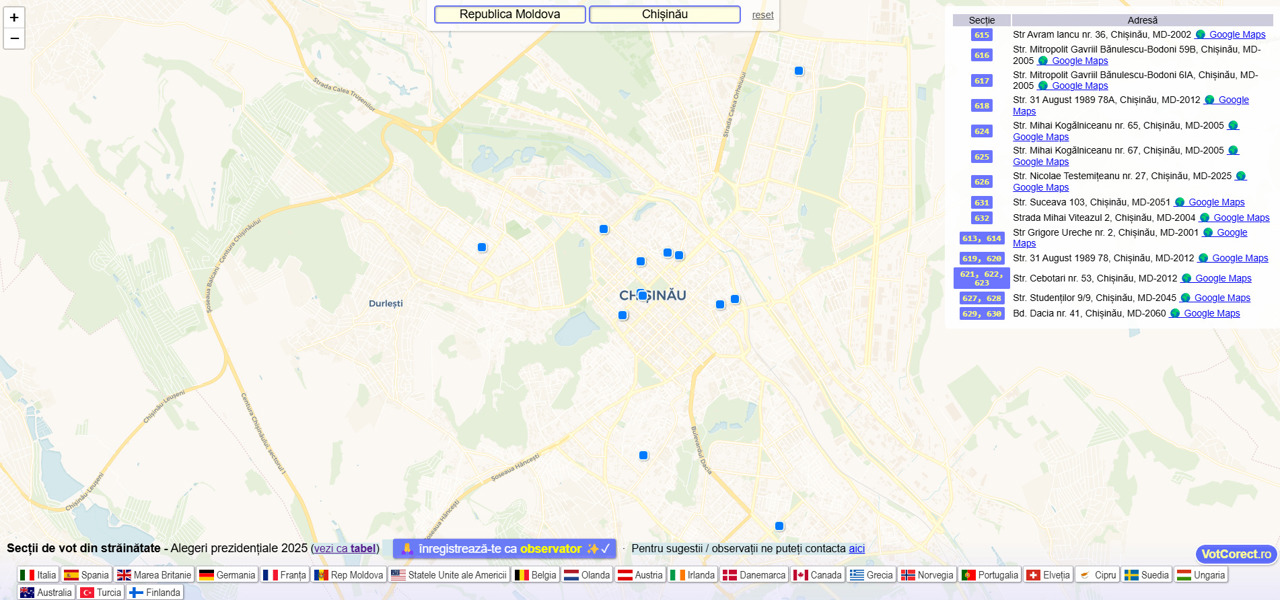
Task: Select section badge 617
Action: [982, 81]
